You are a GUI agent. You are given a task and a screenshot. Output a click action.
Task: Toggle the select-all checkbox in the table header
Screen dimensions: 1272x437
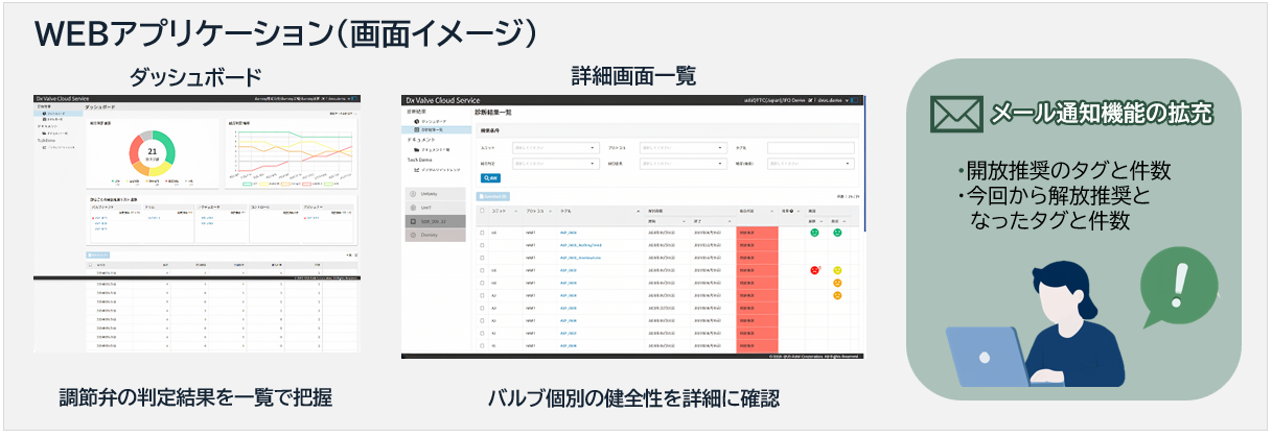pos(484,211)
